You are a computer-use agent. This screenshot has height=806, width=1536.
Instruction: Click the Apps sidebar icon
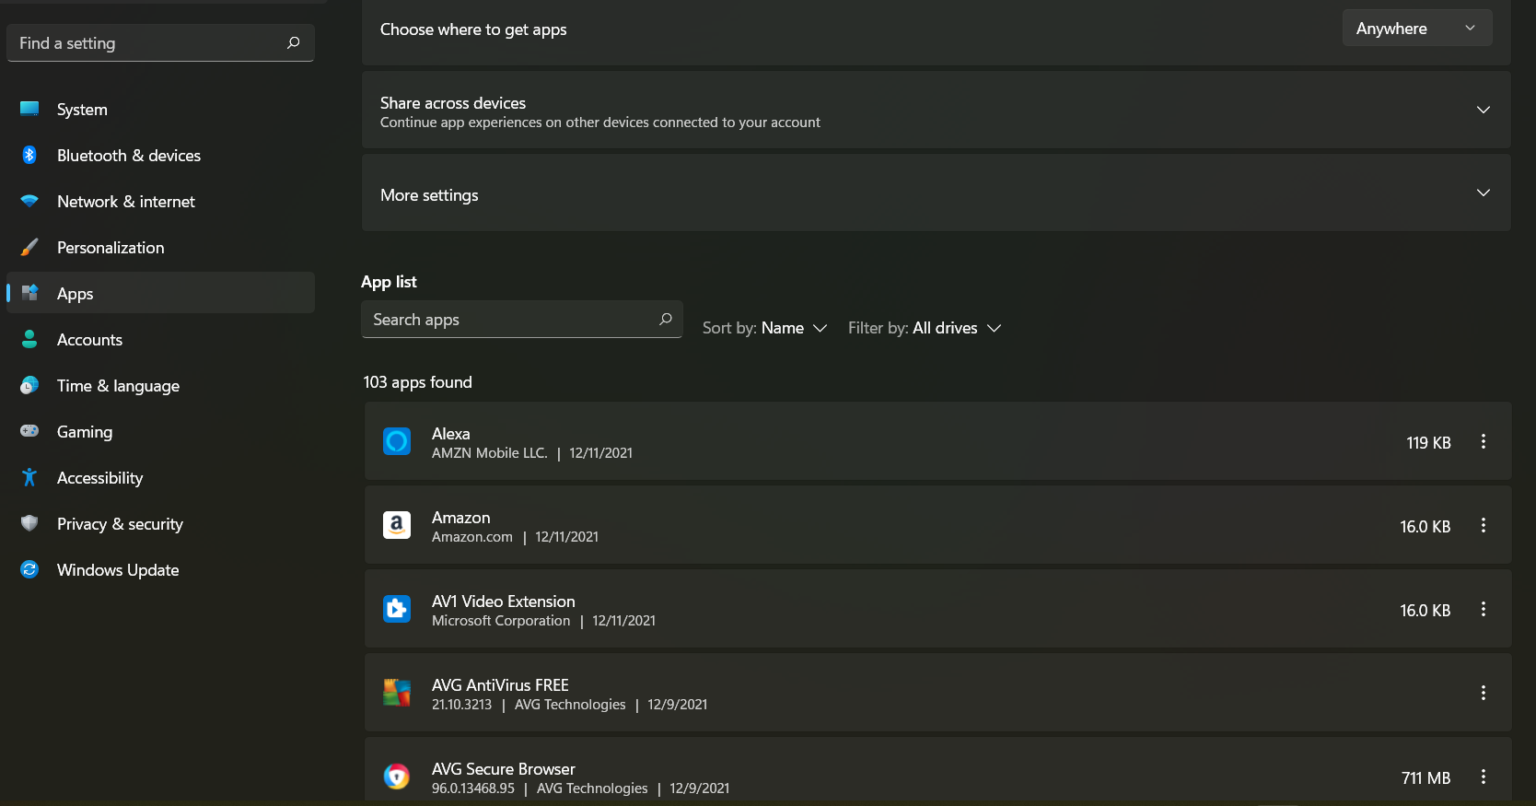(30, 293)
